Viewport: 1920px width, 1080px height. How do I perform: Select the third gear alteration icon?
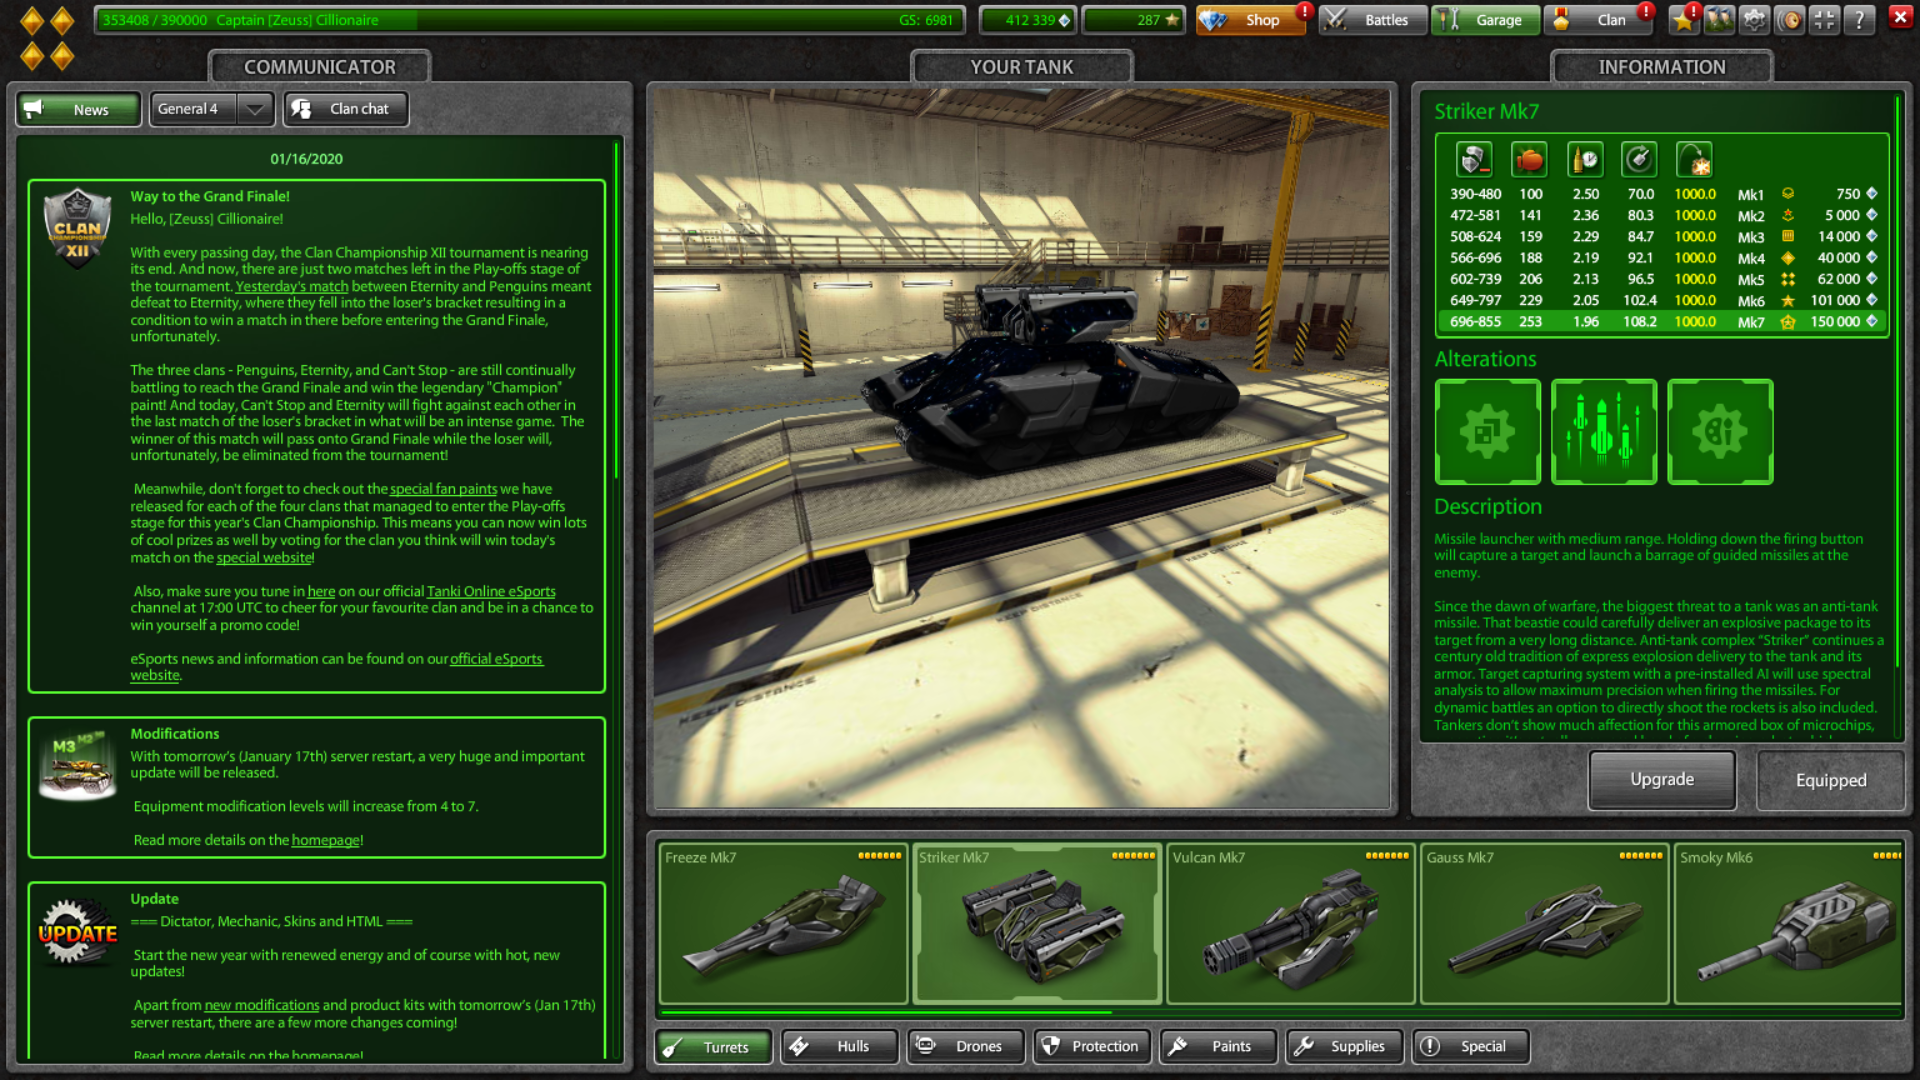[x=1719, y=432]
